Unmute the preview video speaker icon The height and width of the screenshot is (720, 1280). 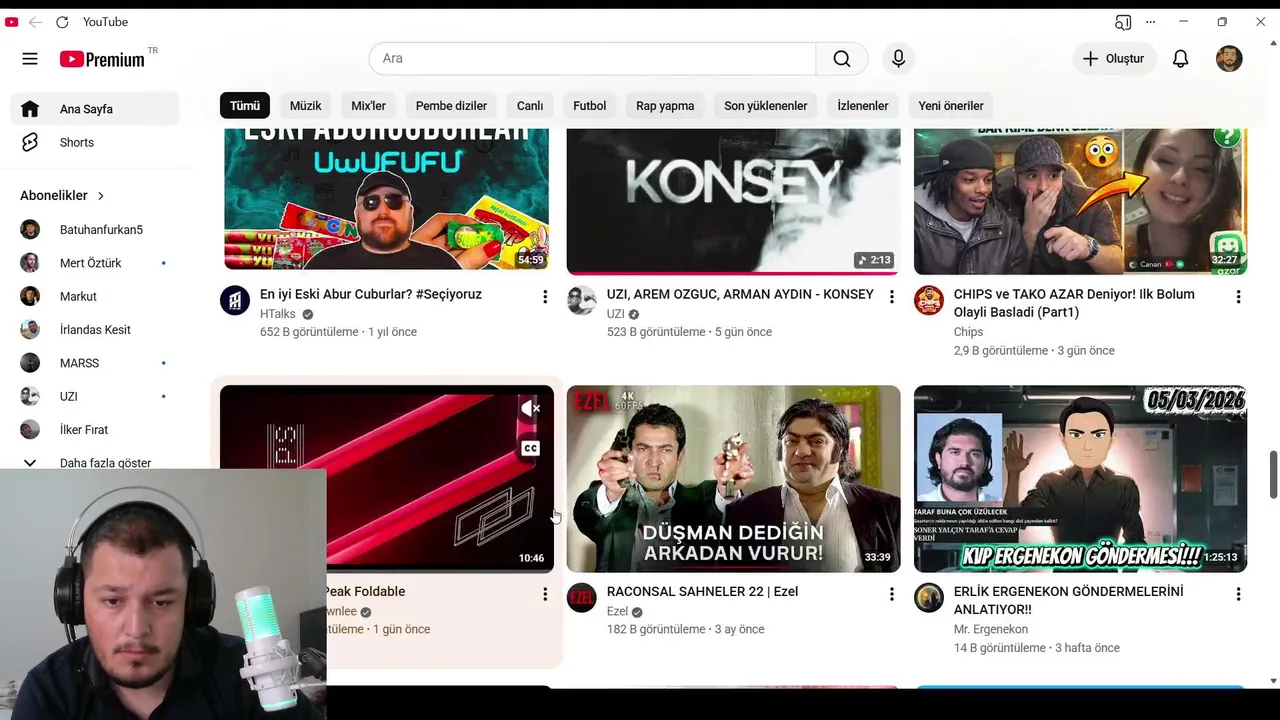[531, 408]
